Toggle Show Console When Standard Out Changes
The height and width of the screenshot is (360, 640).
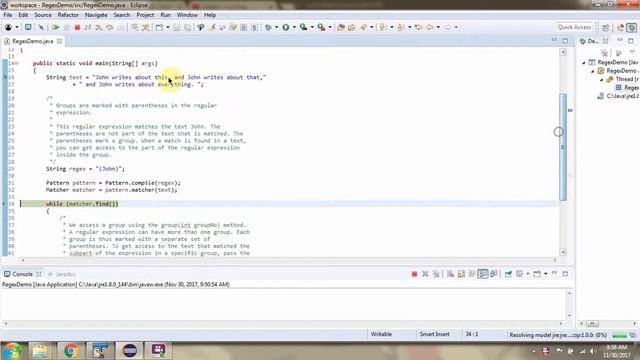[x=483, y=274]
